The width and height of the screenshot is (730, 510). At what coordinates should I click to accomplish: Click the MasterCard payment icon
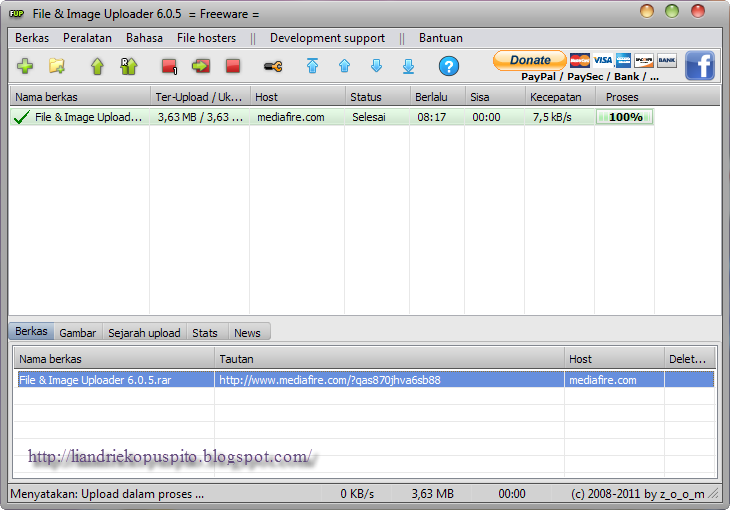click(580, 60)
